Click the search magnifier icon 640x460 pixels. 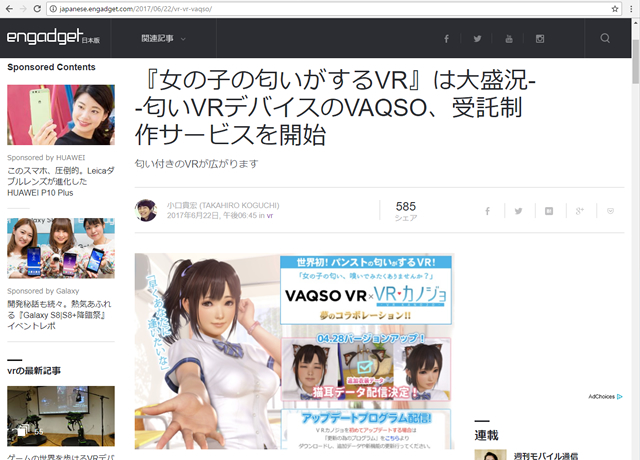(605, 39)
